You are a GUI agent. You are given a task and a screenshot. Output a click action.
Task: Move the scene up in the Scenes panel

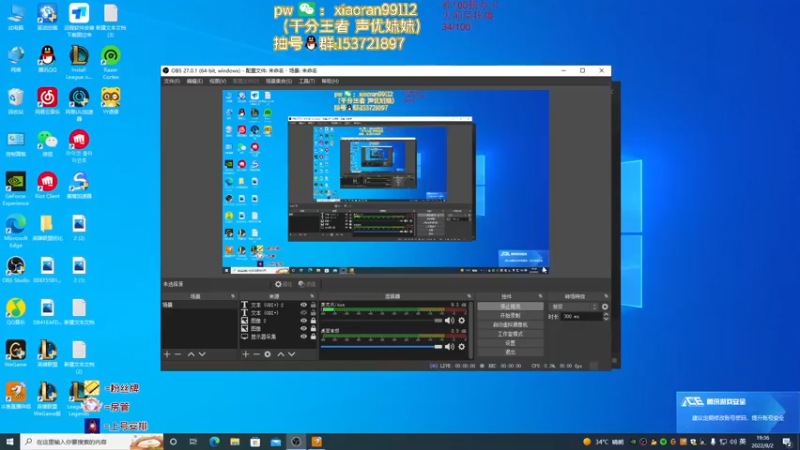coord(191,354)
